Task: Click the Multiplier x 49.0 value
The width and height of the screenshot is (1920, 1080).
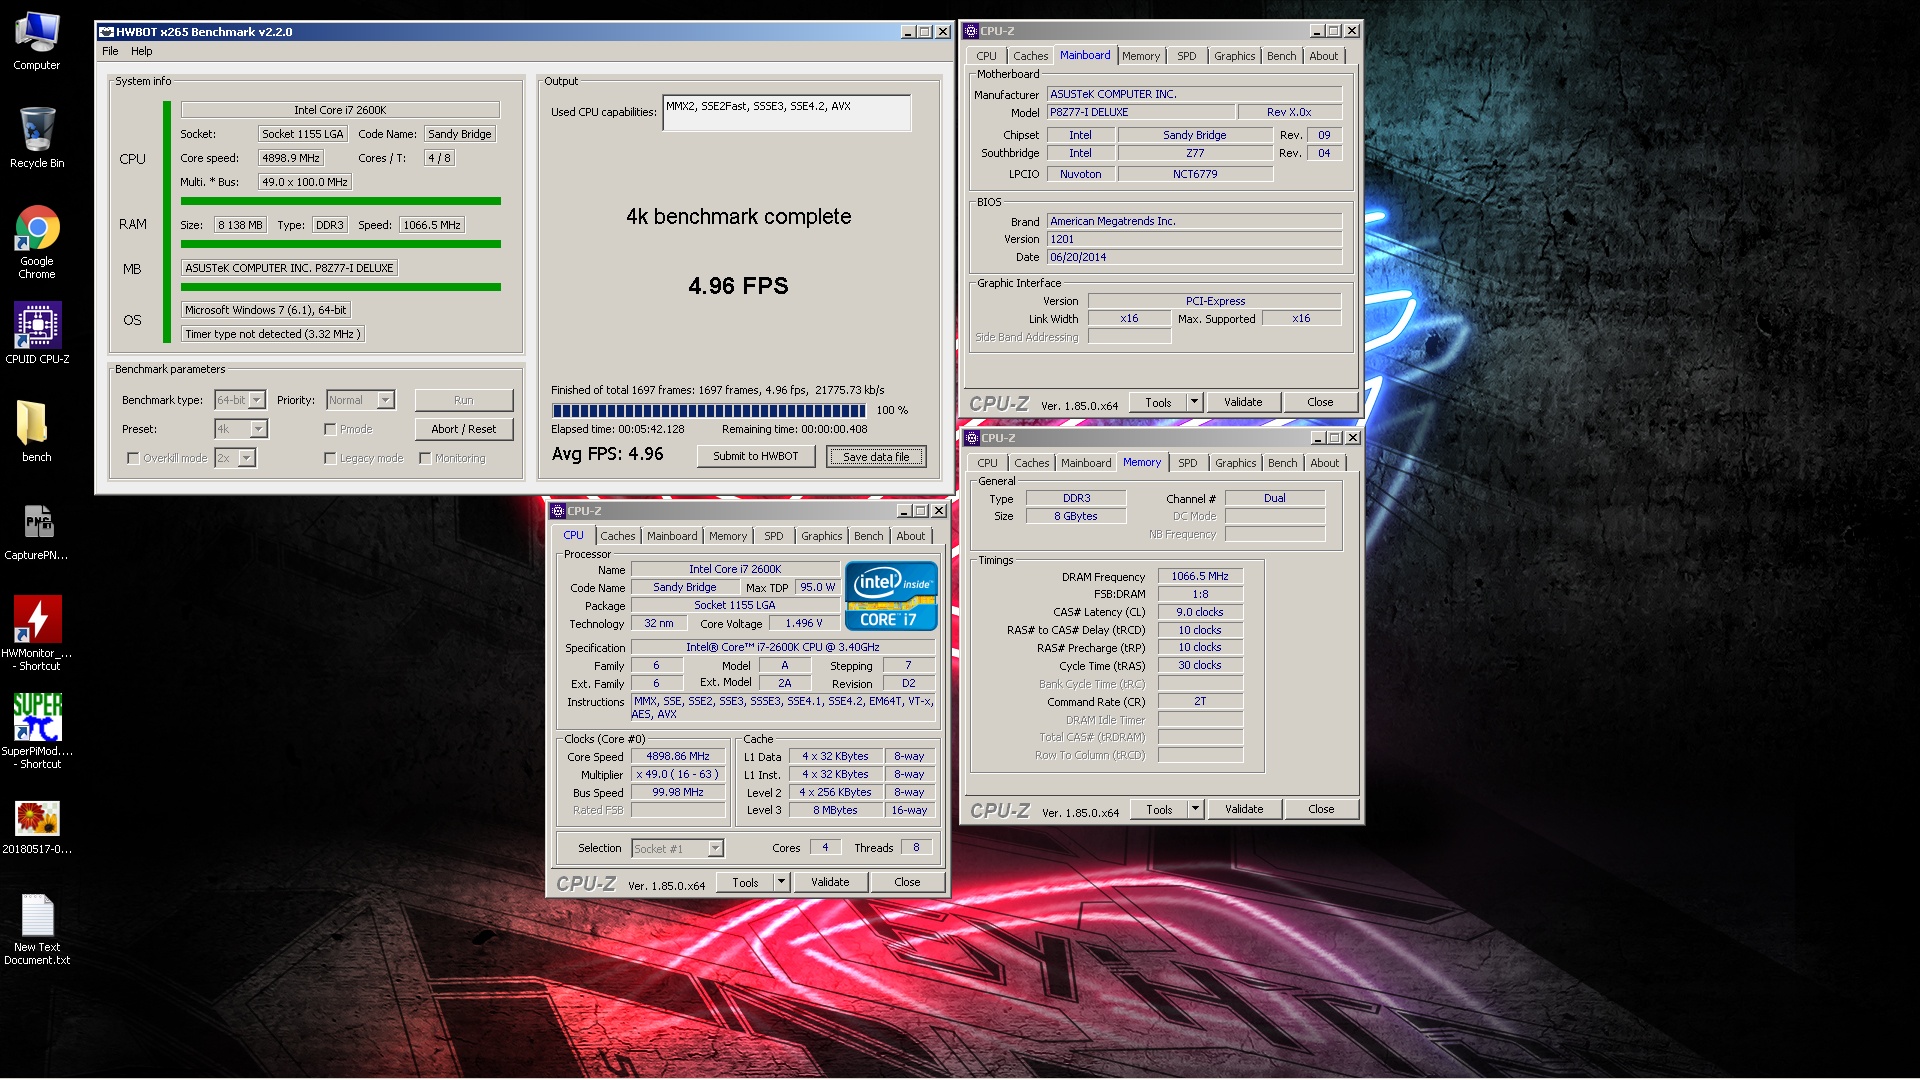Action: [x=677, y=774]
